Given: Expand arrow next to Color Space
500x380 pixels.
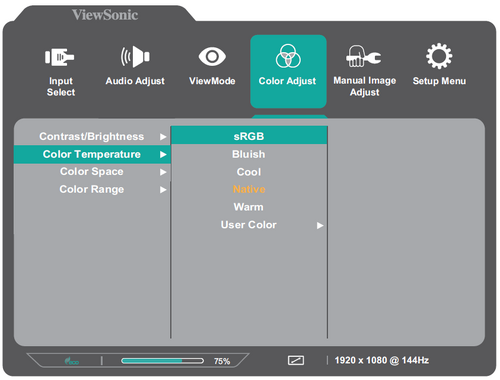Looking at the screenshot, I should pos(163,172).
